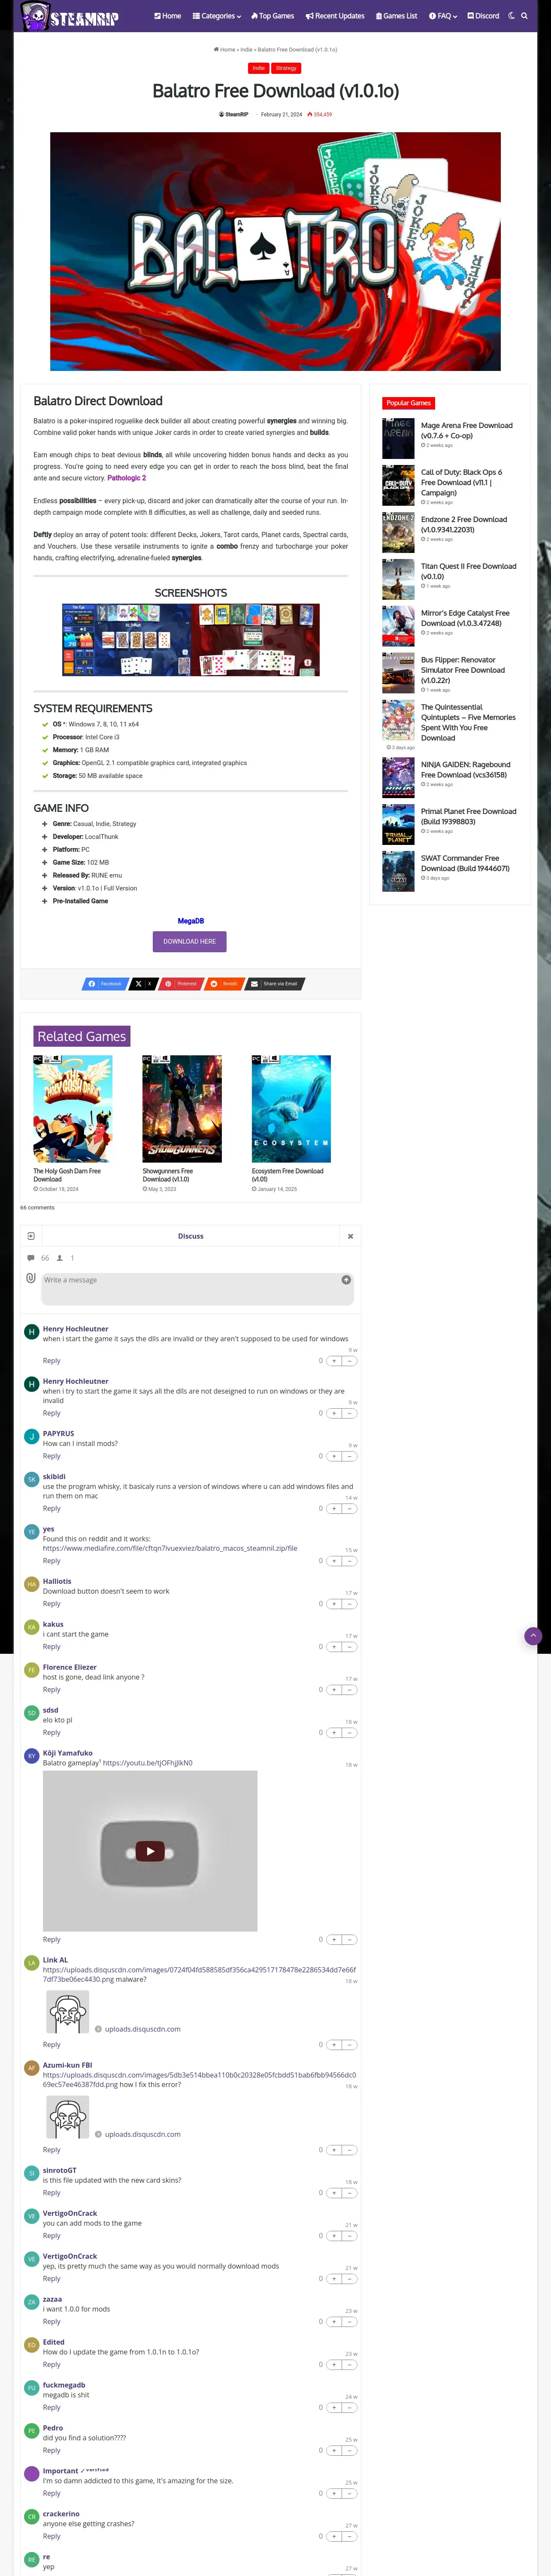Screen dimensions: 551x2576
Task: Open Link AL's attached image thumbnail
Action: click(68, 2012)
